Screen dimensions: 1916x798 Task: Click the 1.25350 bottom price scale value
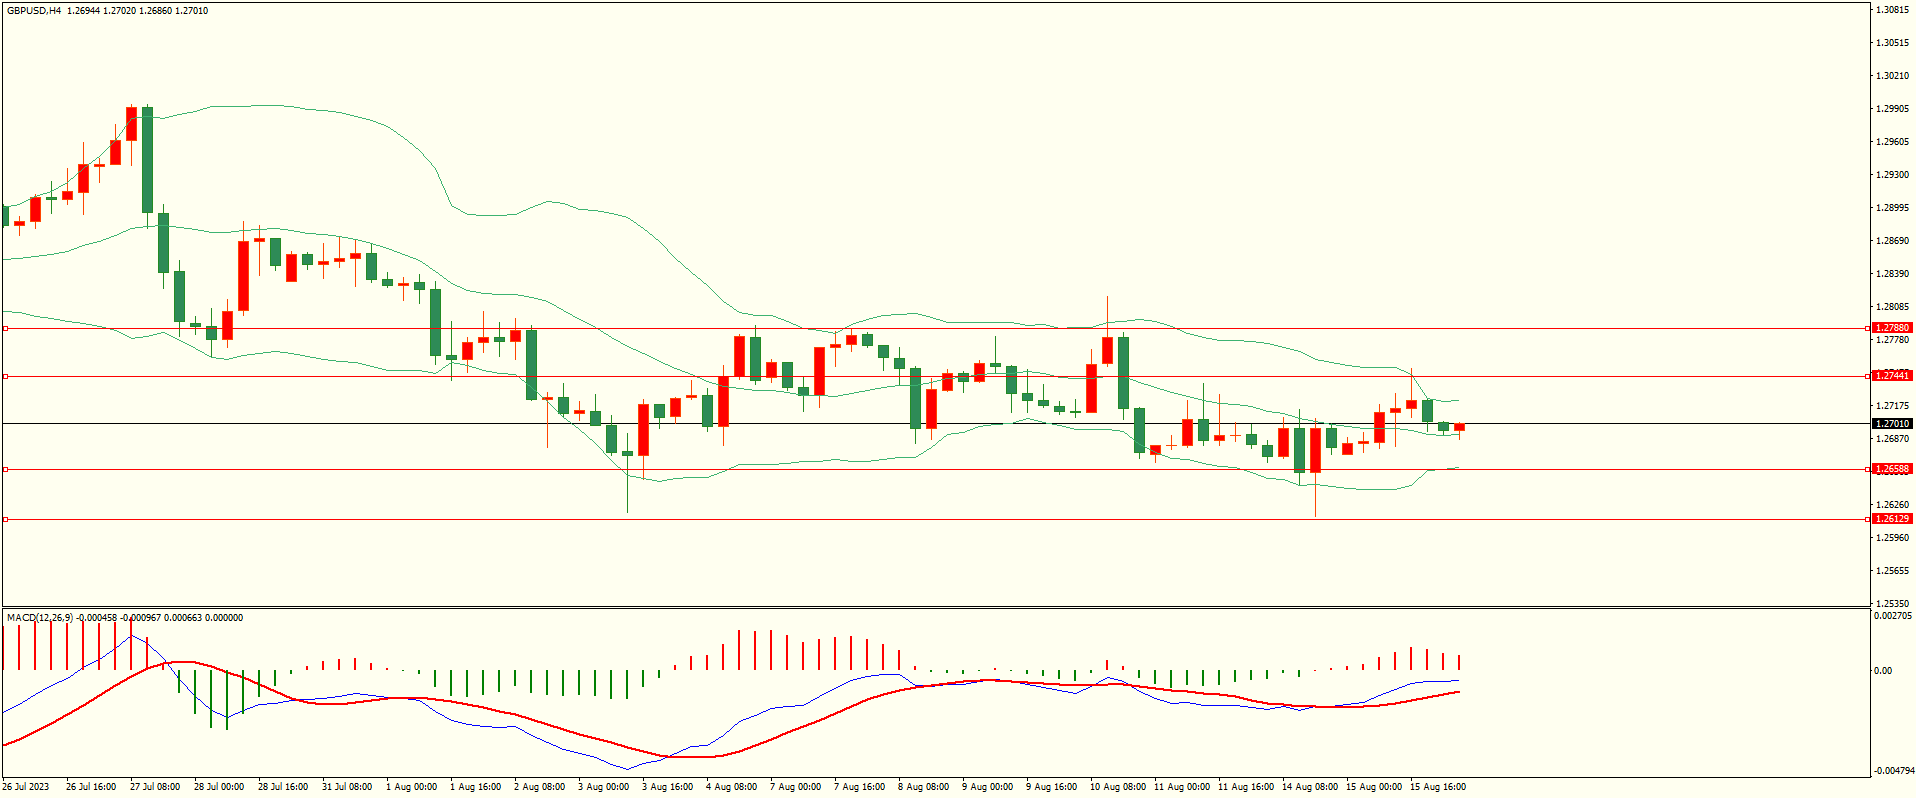click(x=1892, y=604)
